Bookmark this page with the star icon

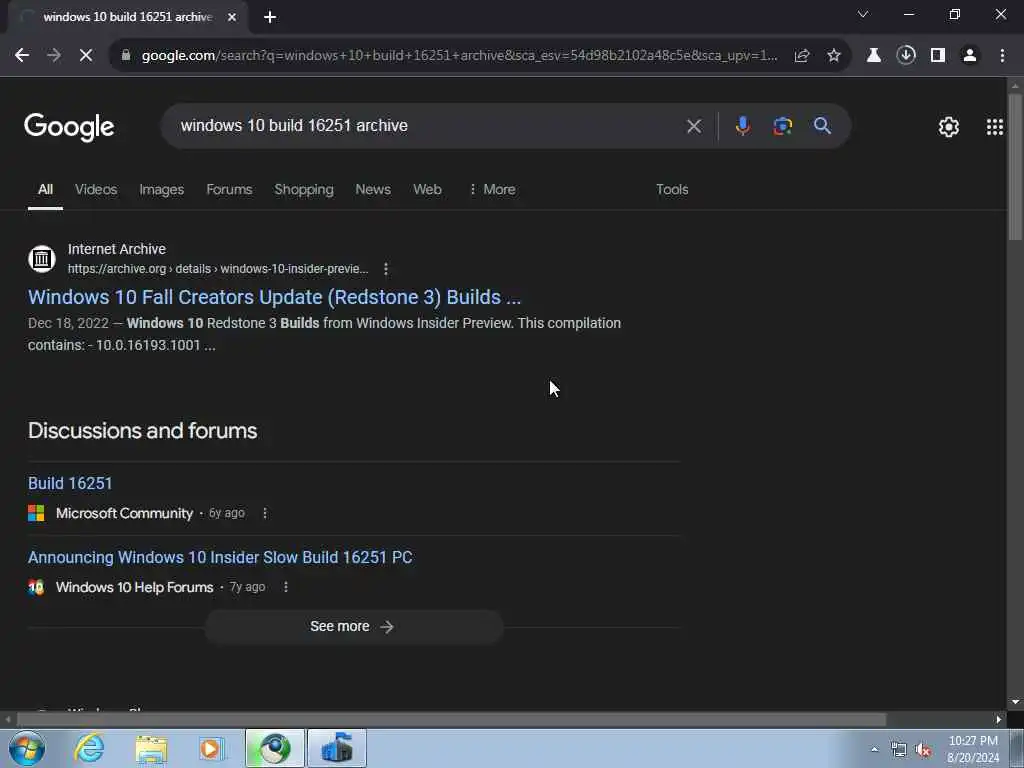(833, 56)
